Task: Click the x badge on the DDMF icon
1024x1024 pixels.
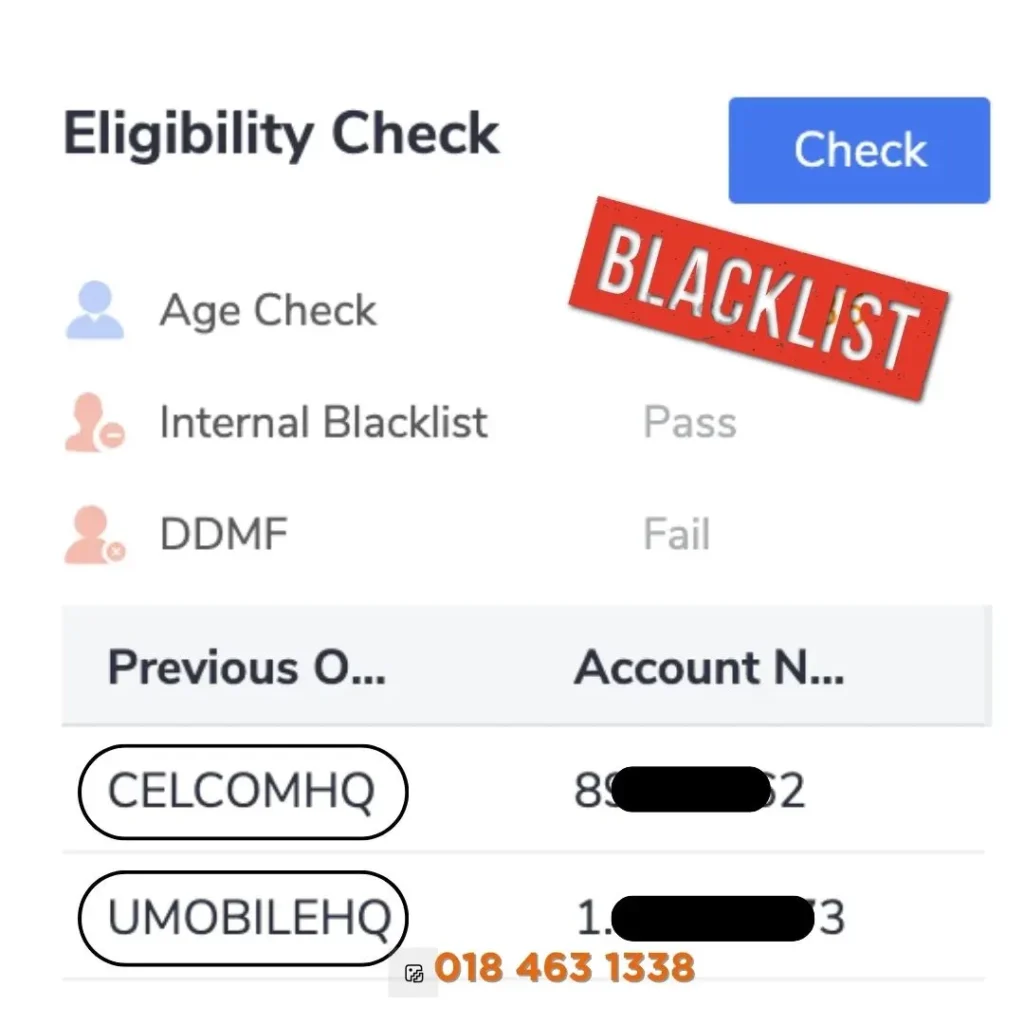Action: 113,551
